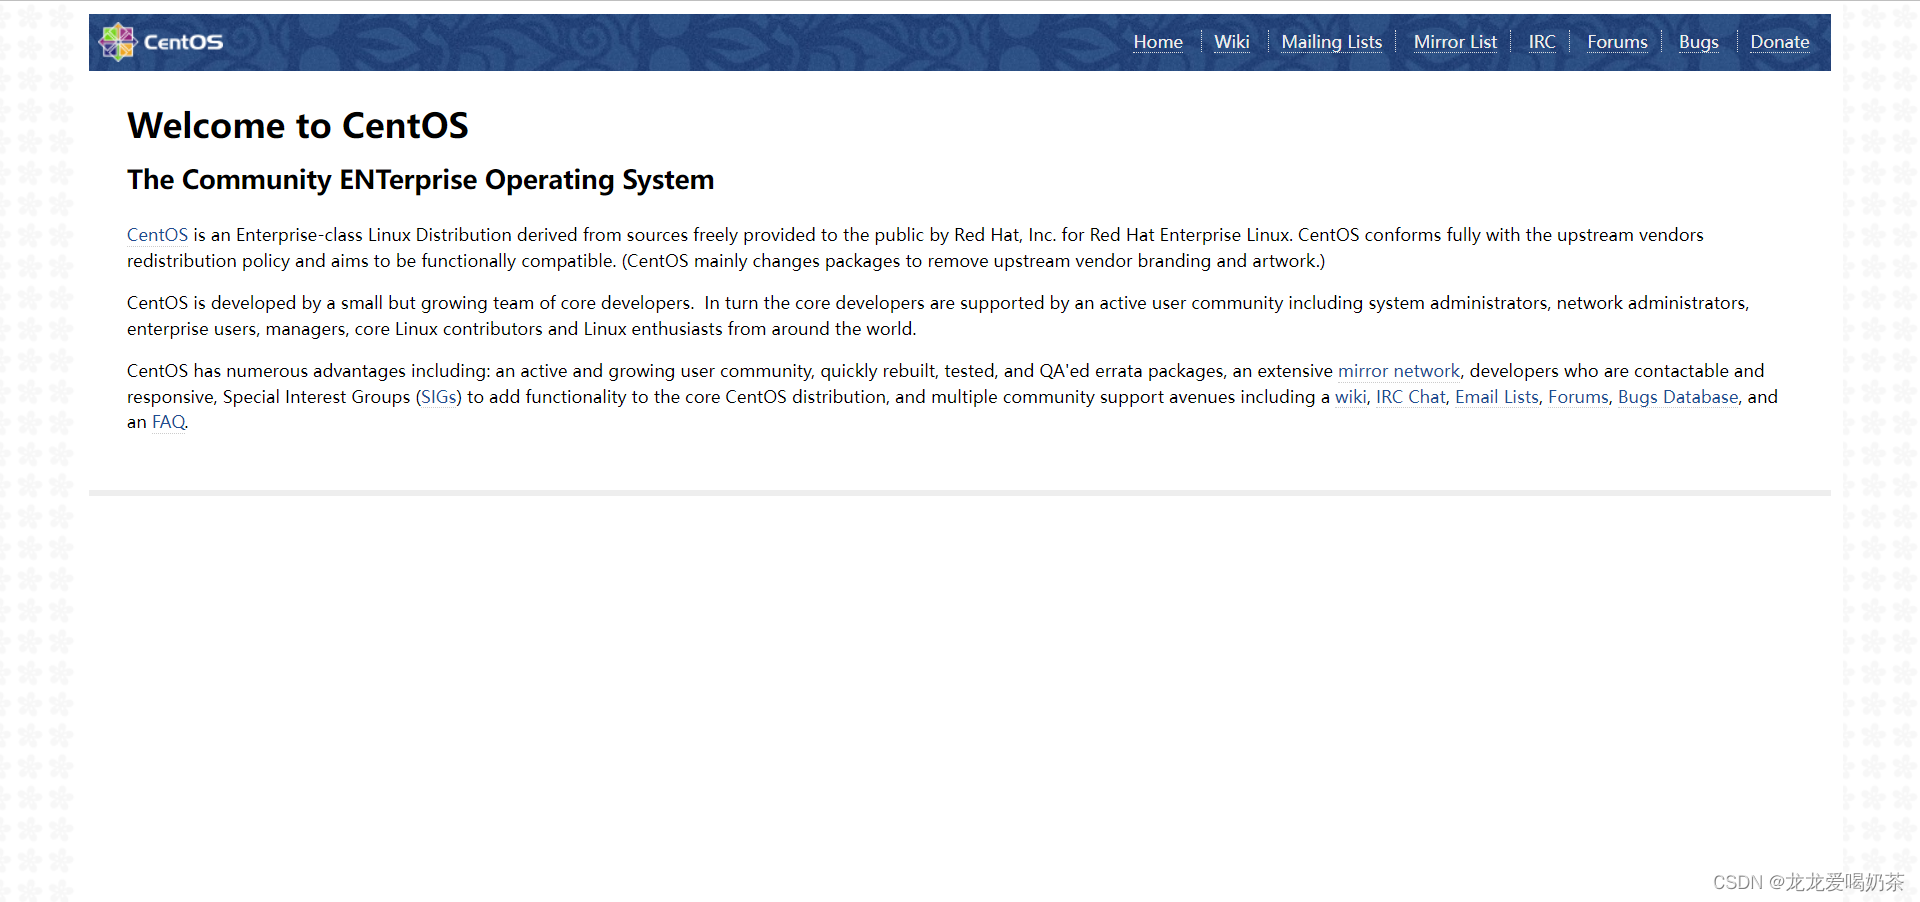
Task: Open the Mailing Lists navigation link
Action: coord(1331,42)
